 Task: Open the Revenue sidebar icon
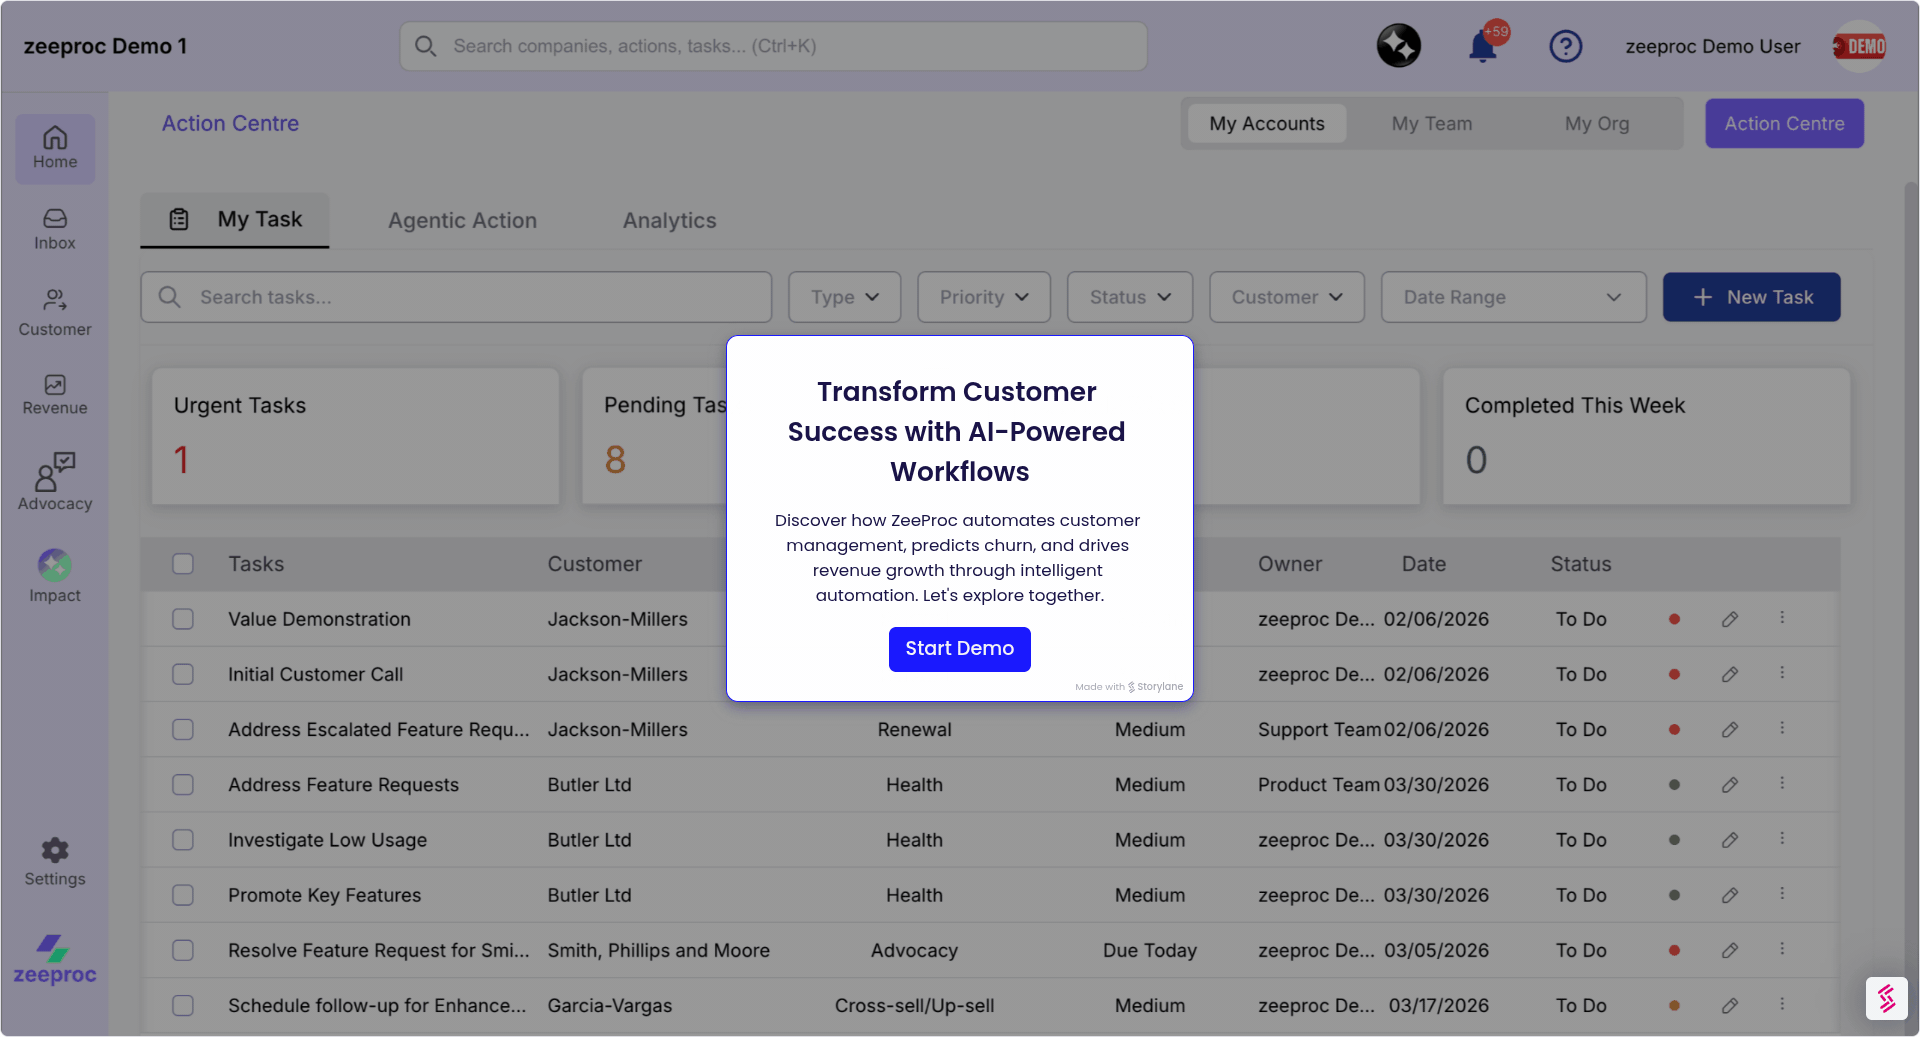pos(55,395)
